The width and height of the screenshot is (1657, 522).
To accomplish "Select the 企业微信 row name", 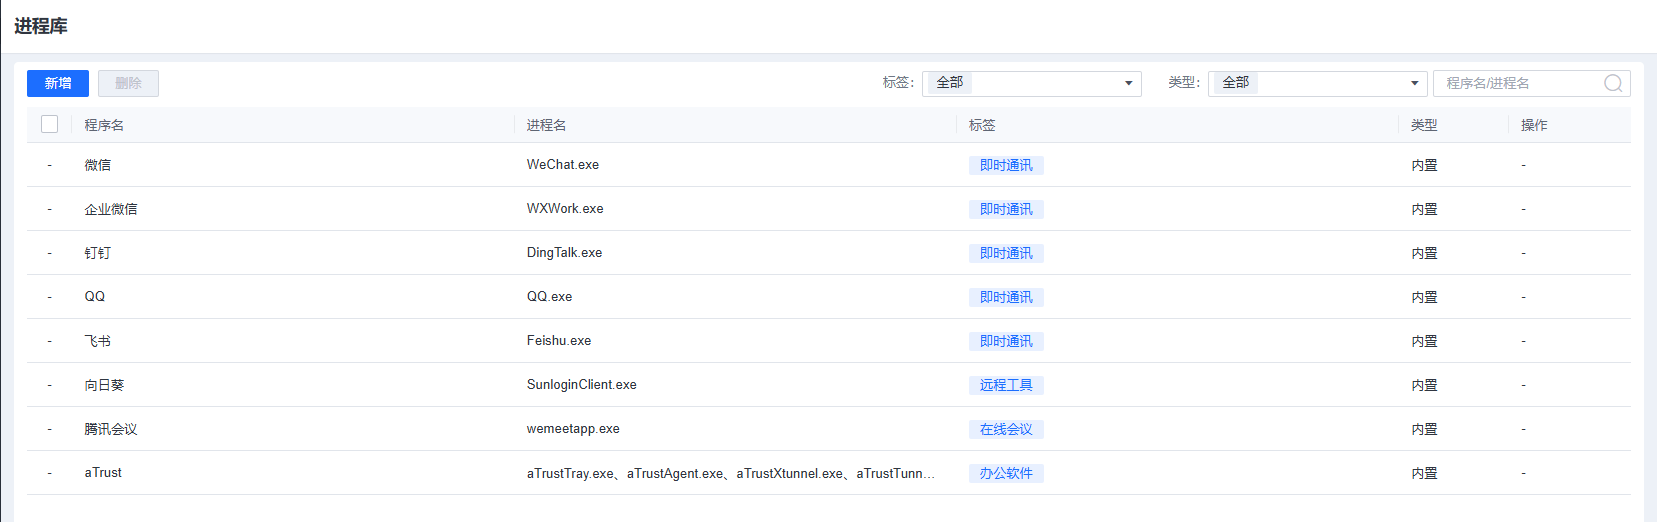I will (111, 209).
